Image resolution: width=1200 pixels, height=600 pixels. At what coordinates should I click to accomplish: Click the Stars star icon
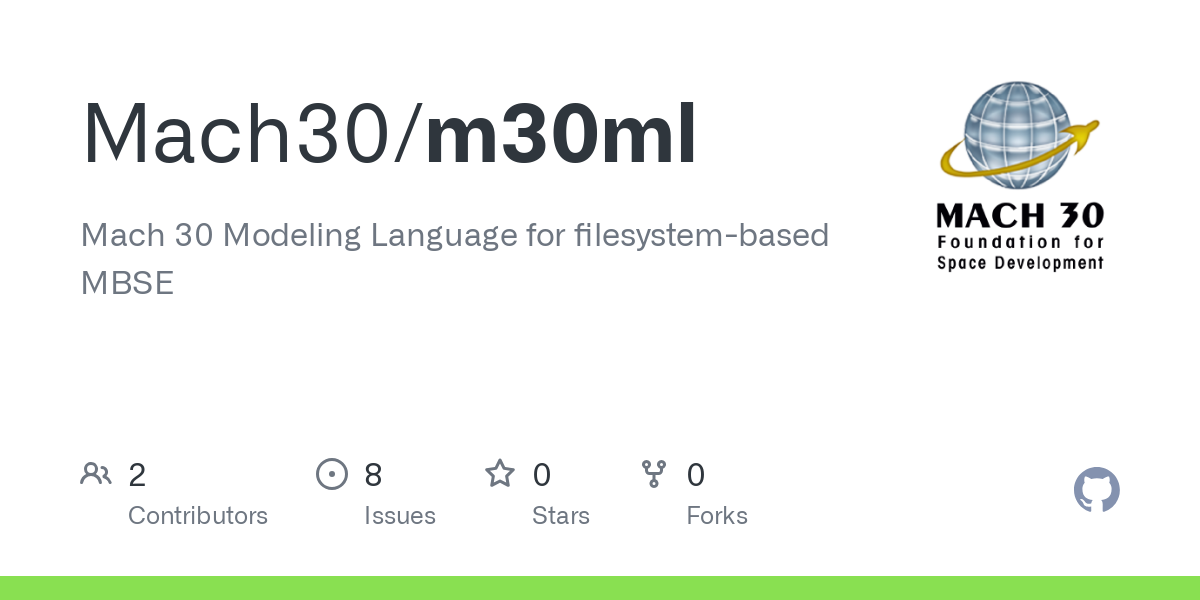[x=499, y=474]
